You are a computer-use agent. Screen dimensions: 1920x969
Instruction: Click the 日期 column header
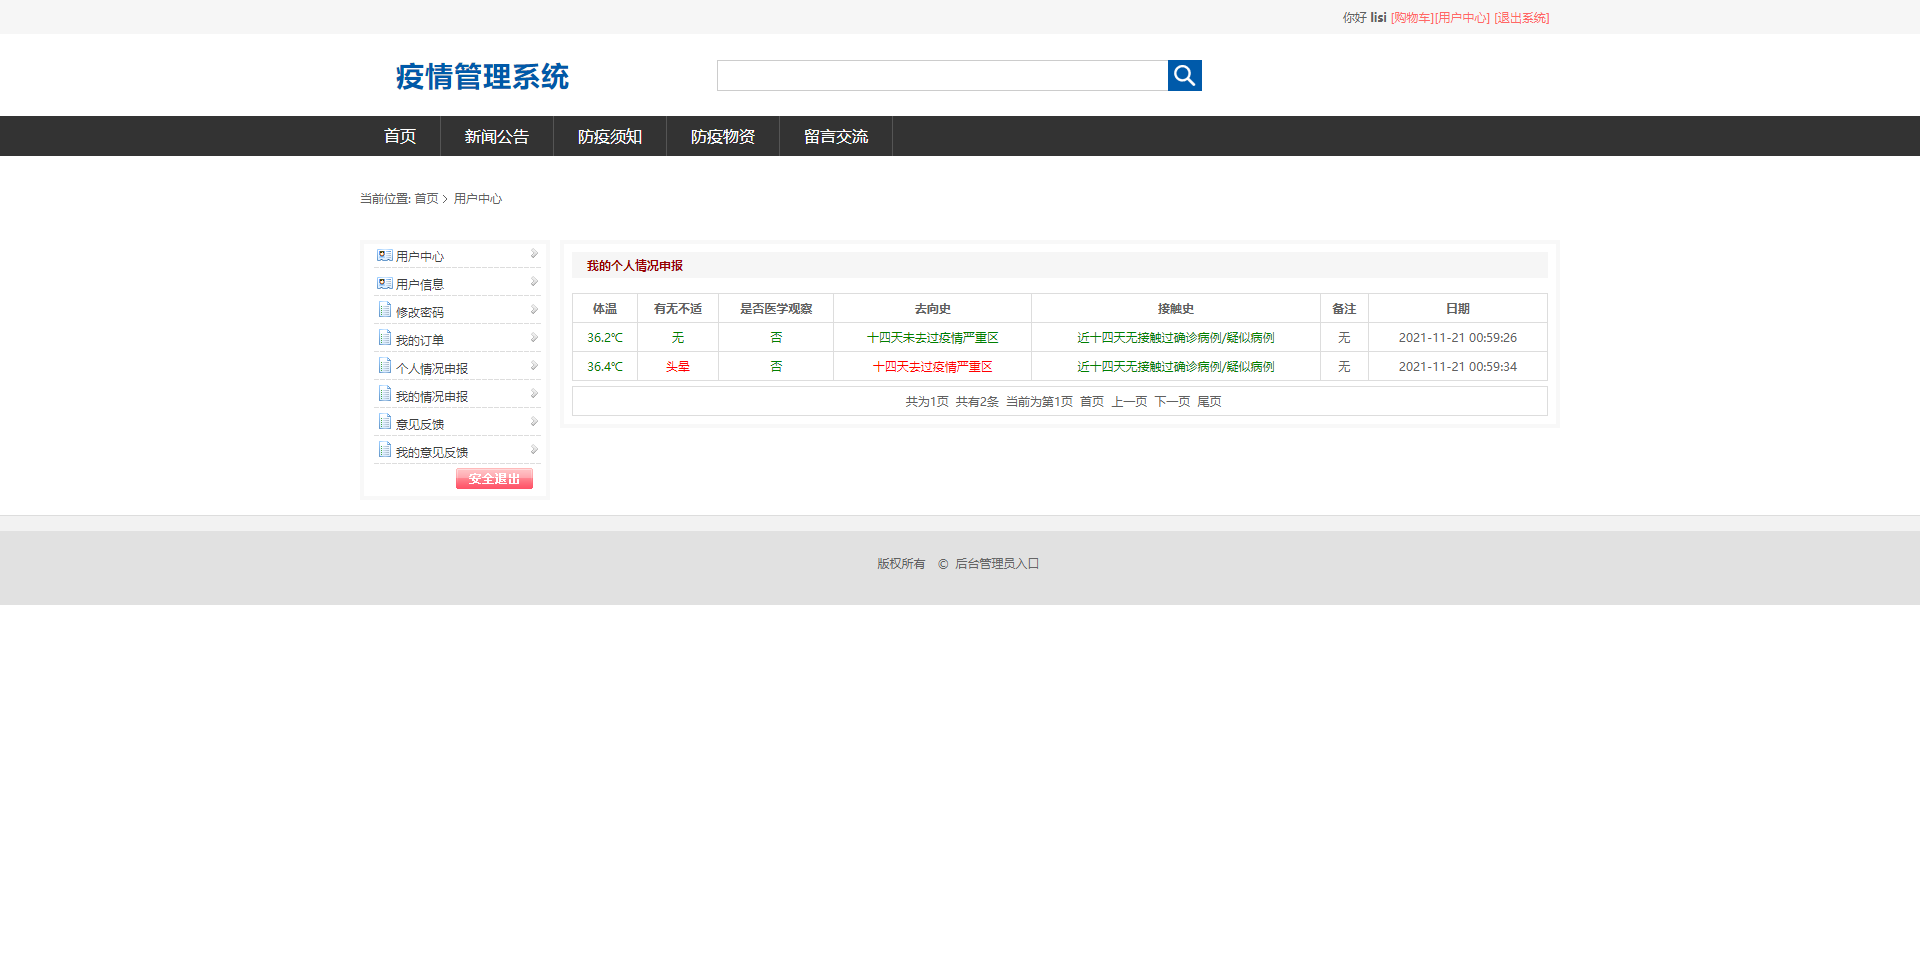(x=1458, y=309)
